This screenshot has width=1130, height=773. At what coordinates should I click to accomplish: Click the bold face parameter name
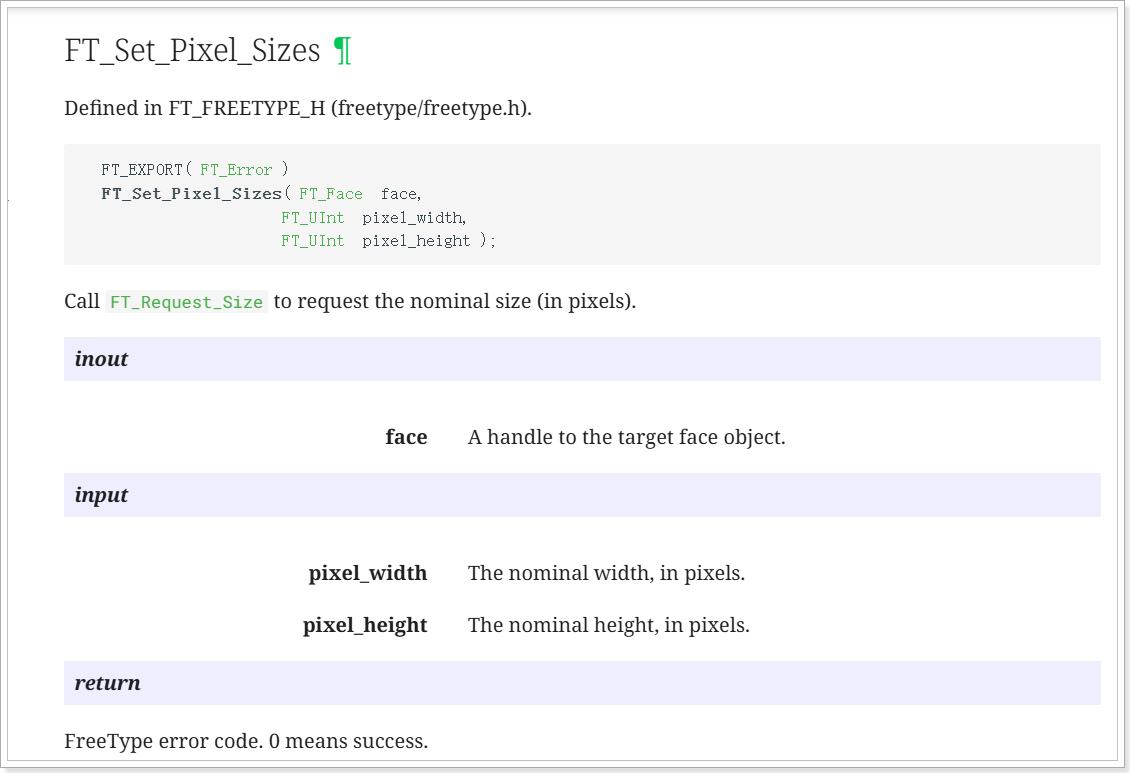pyautogui.click(x=406, y=437)
